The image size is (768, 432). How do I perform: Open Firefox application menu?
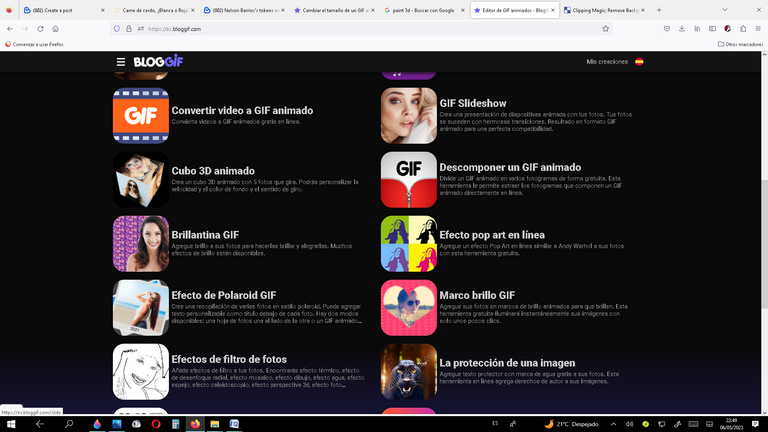758,29
